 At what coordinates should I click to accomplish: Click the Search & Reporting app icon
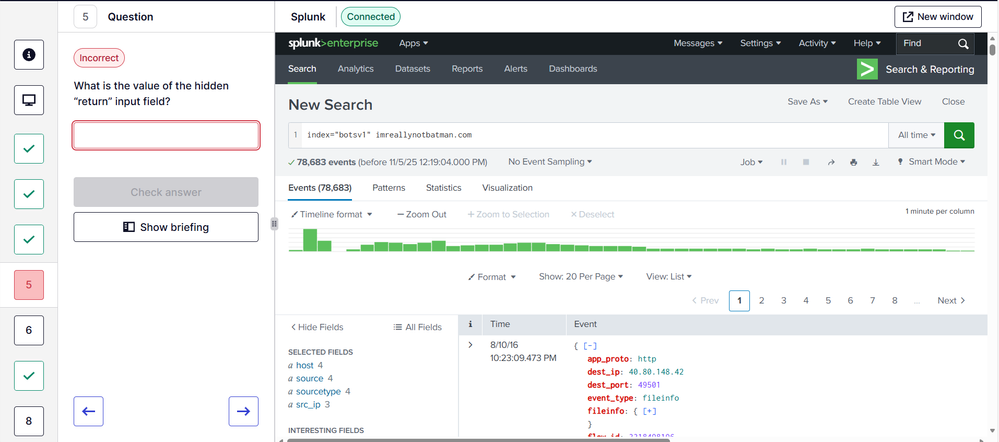(x=867, y=69)
